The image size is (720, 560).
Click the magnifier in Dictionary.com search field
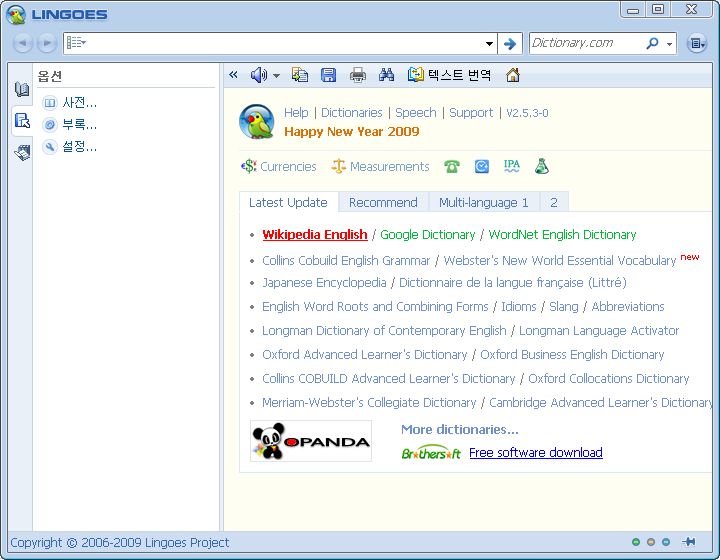[x=652, y=43]
